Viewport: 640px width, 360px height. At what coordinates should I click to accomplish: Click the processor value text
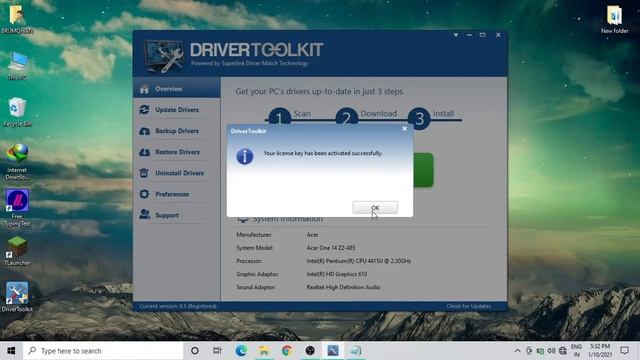(x=358, y=261)
